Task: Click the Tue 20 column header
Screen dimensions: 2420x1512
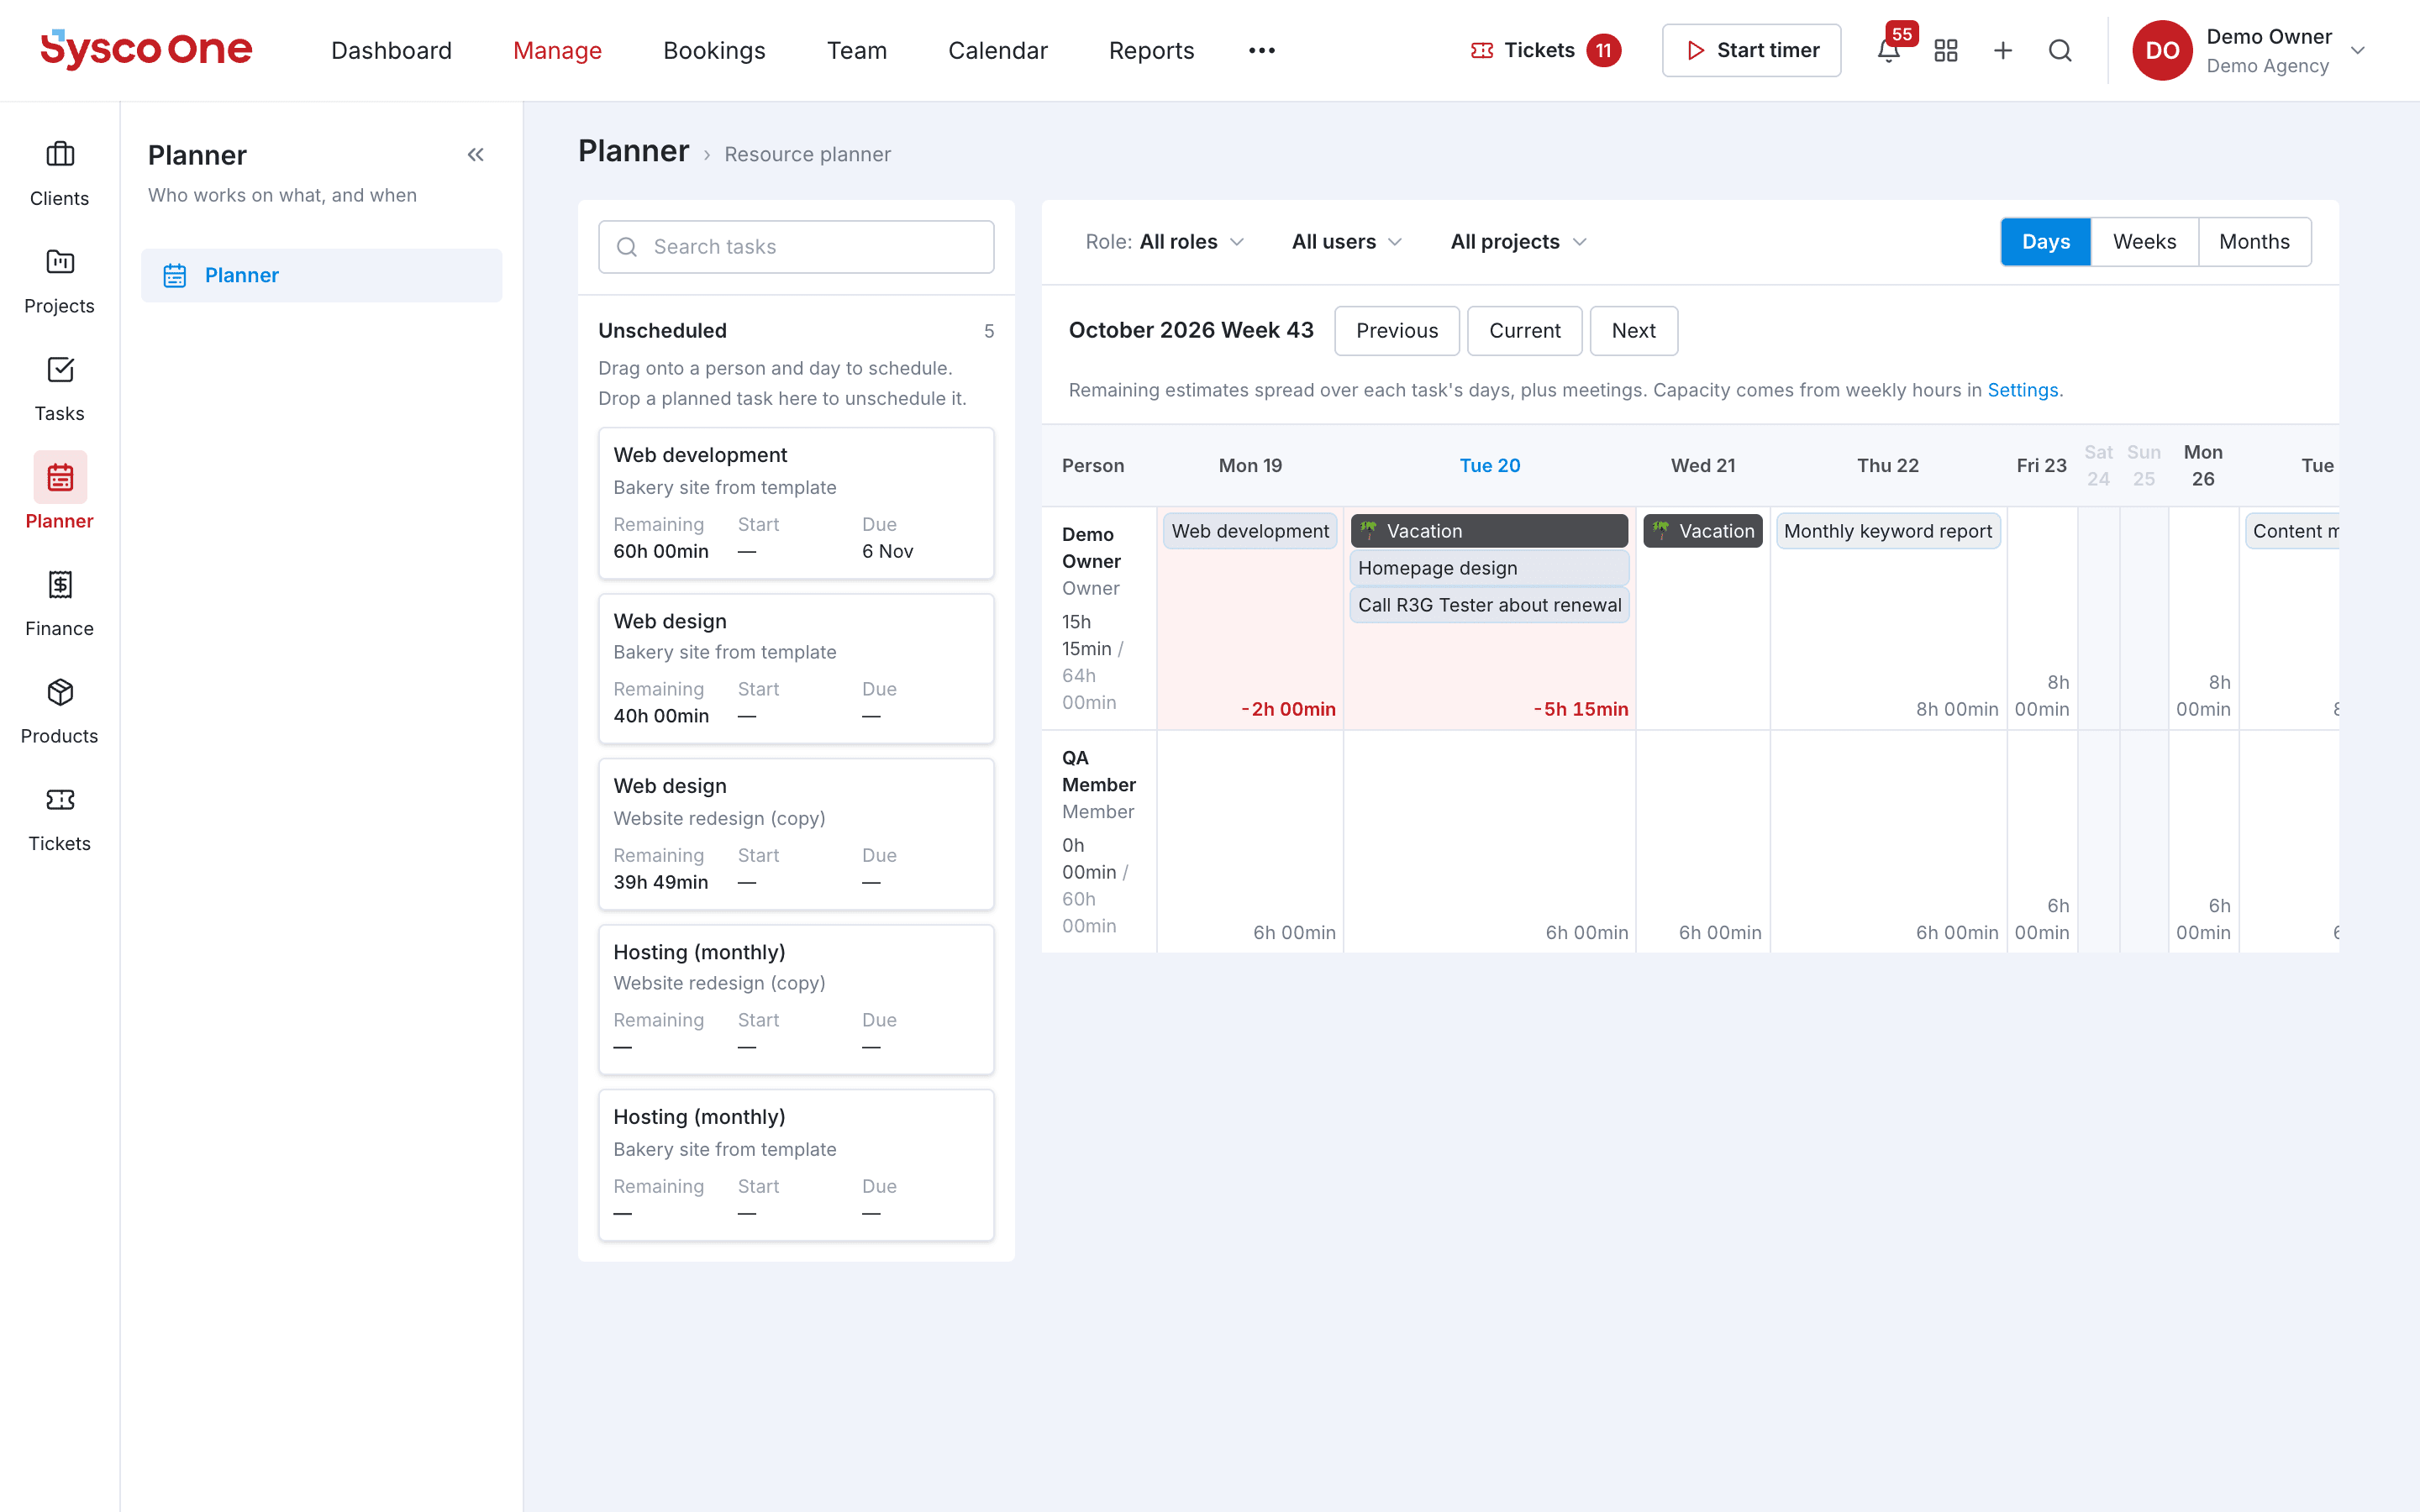Action: (x=1489, y=466)
